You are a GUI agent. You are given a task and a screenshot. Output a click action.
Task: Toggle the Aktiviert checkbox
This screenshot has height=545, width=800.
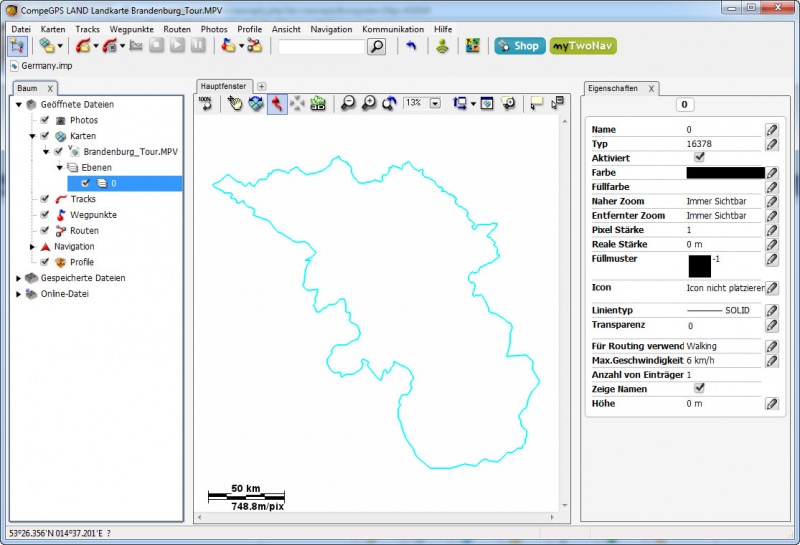click(x=700, y=158)
